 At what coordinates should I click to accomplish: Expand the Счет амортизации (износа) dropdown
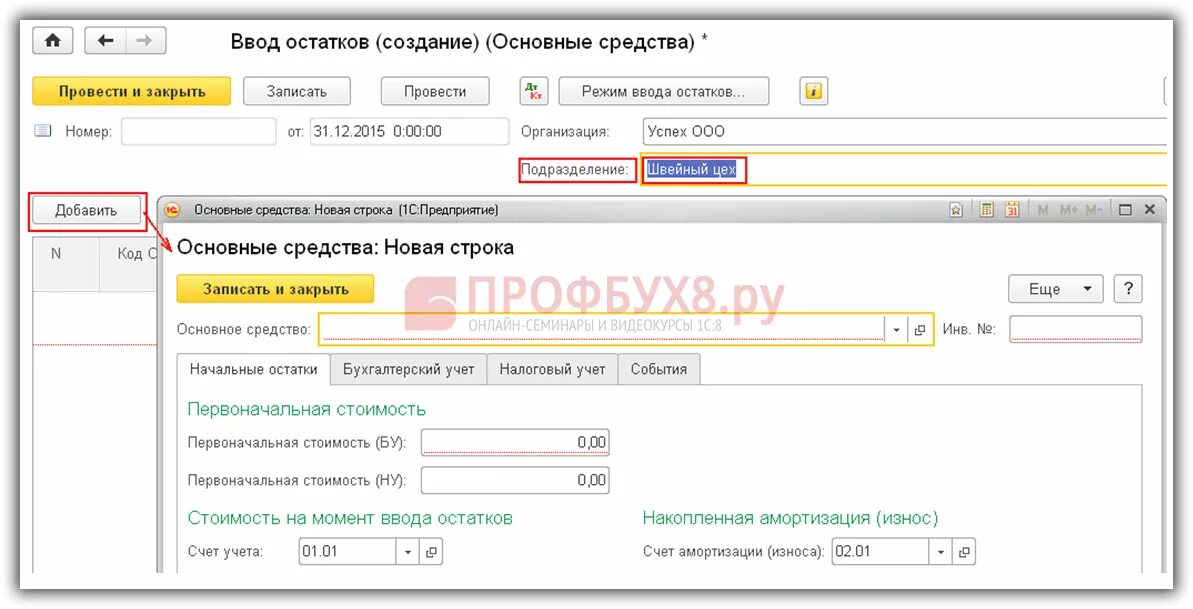click(941, 552)
